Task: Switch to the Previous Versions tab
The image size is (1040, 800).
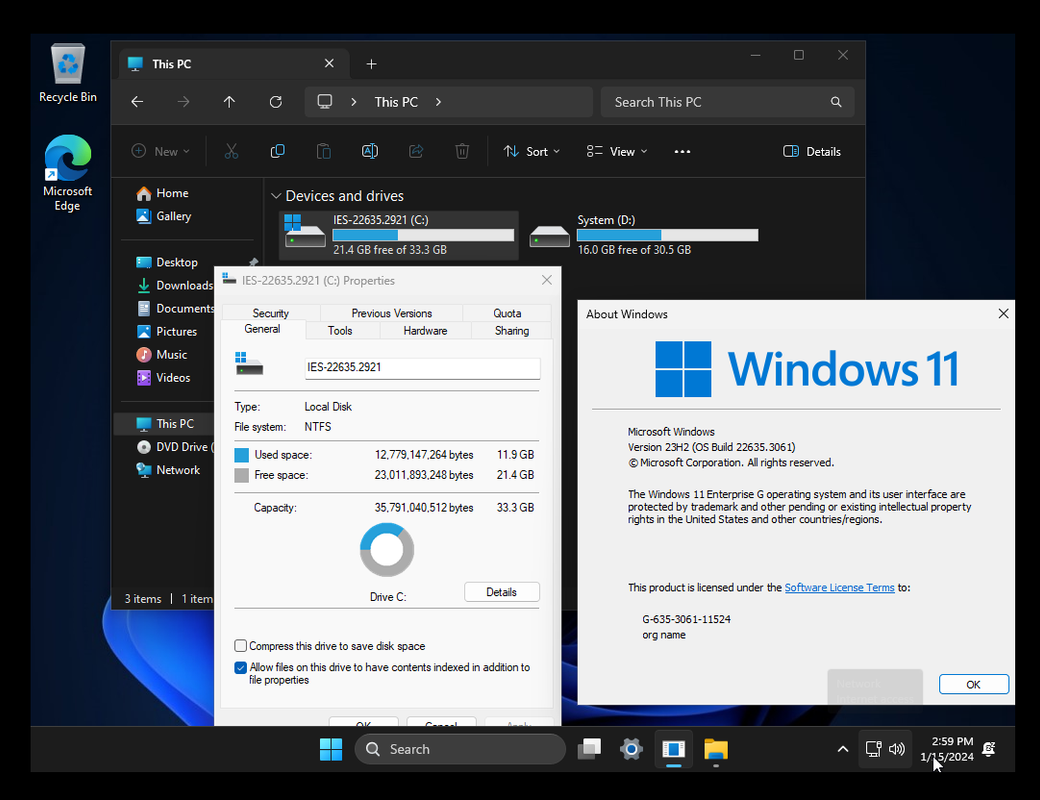Action: click(x=391, y=313)
